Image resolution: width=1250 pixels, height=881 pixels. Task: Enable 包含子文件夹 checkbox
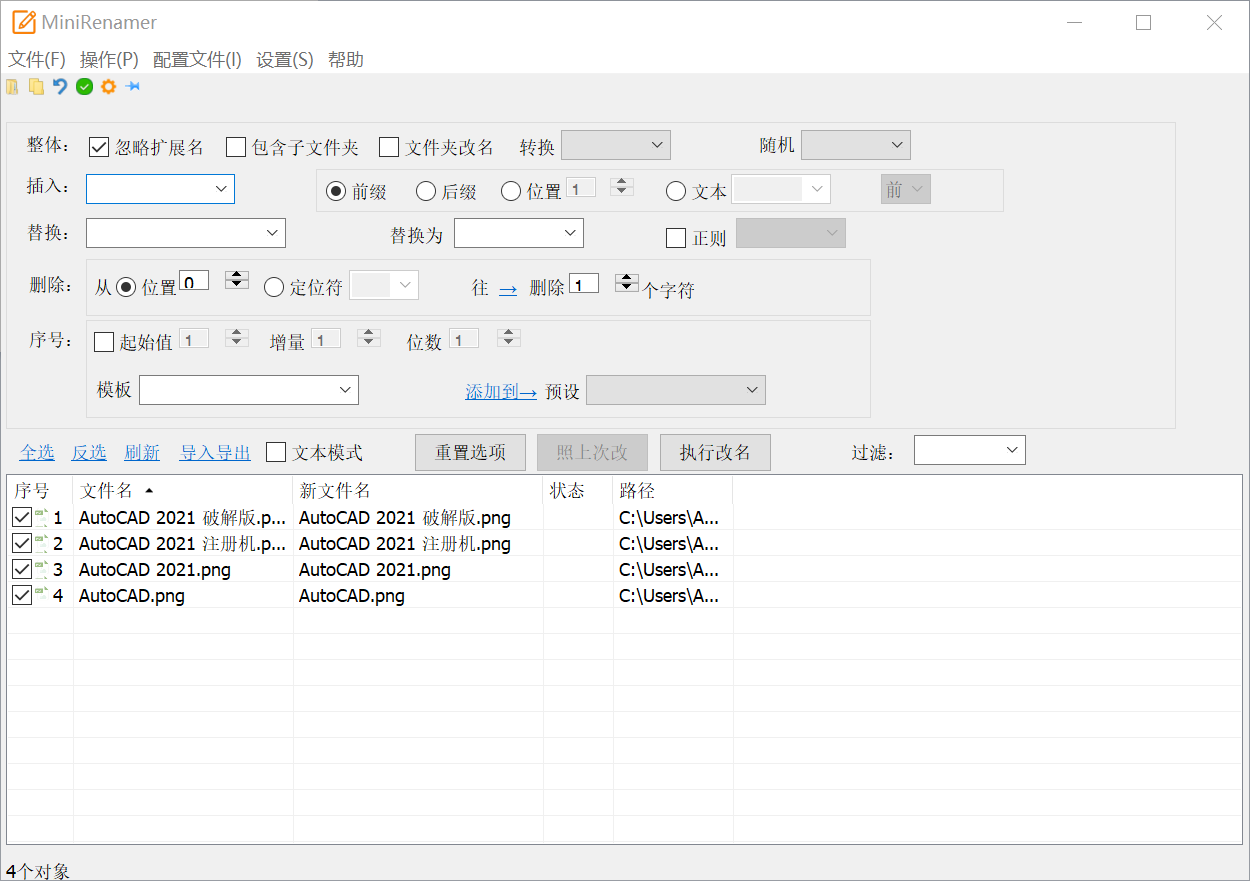[x=236, y=147]
